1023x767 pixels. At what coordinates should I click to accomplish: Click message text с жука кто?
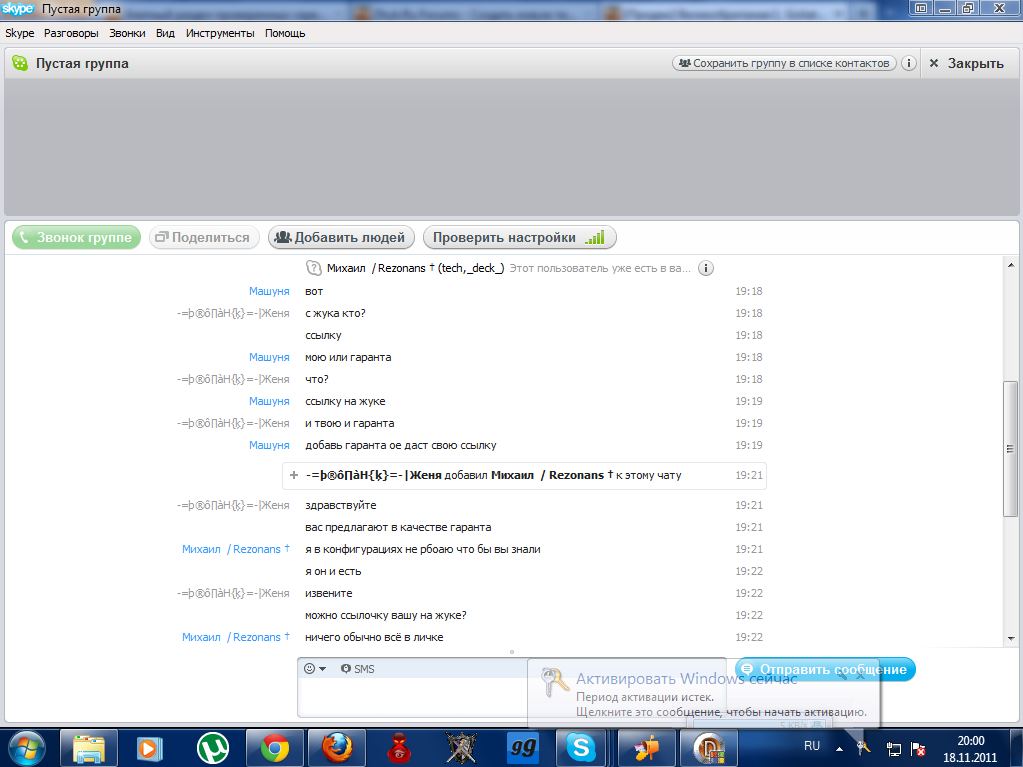(335, 314)
